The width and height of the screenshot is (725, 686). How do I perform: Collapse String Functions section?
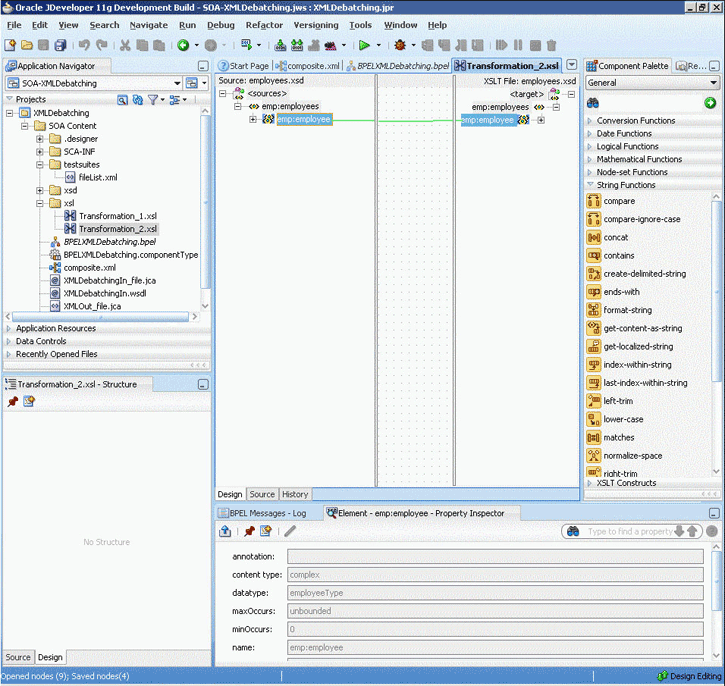[589, 184]
